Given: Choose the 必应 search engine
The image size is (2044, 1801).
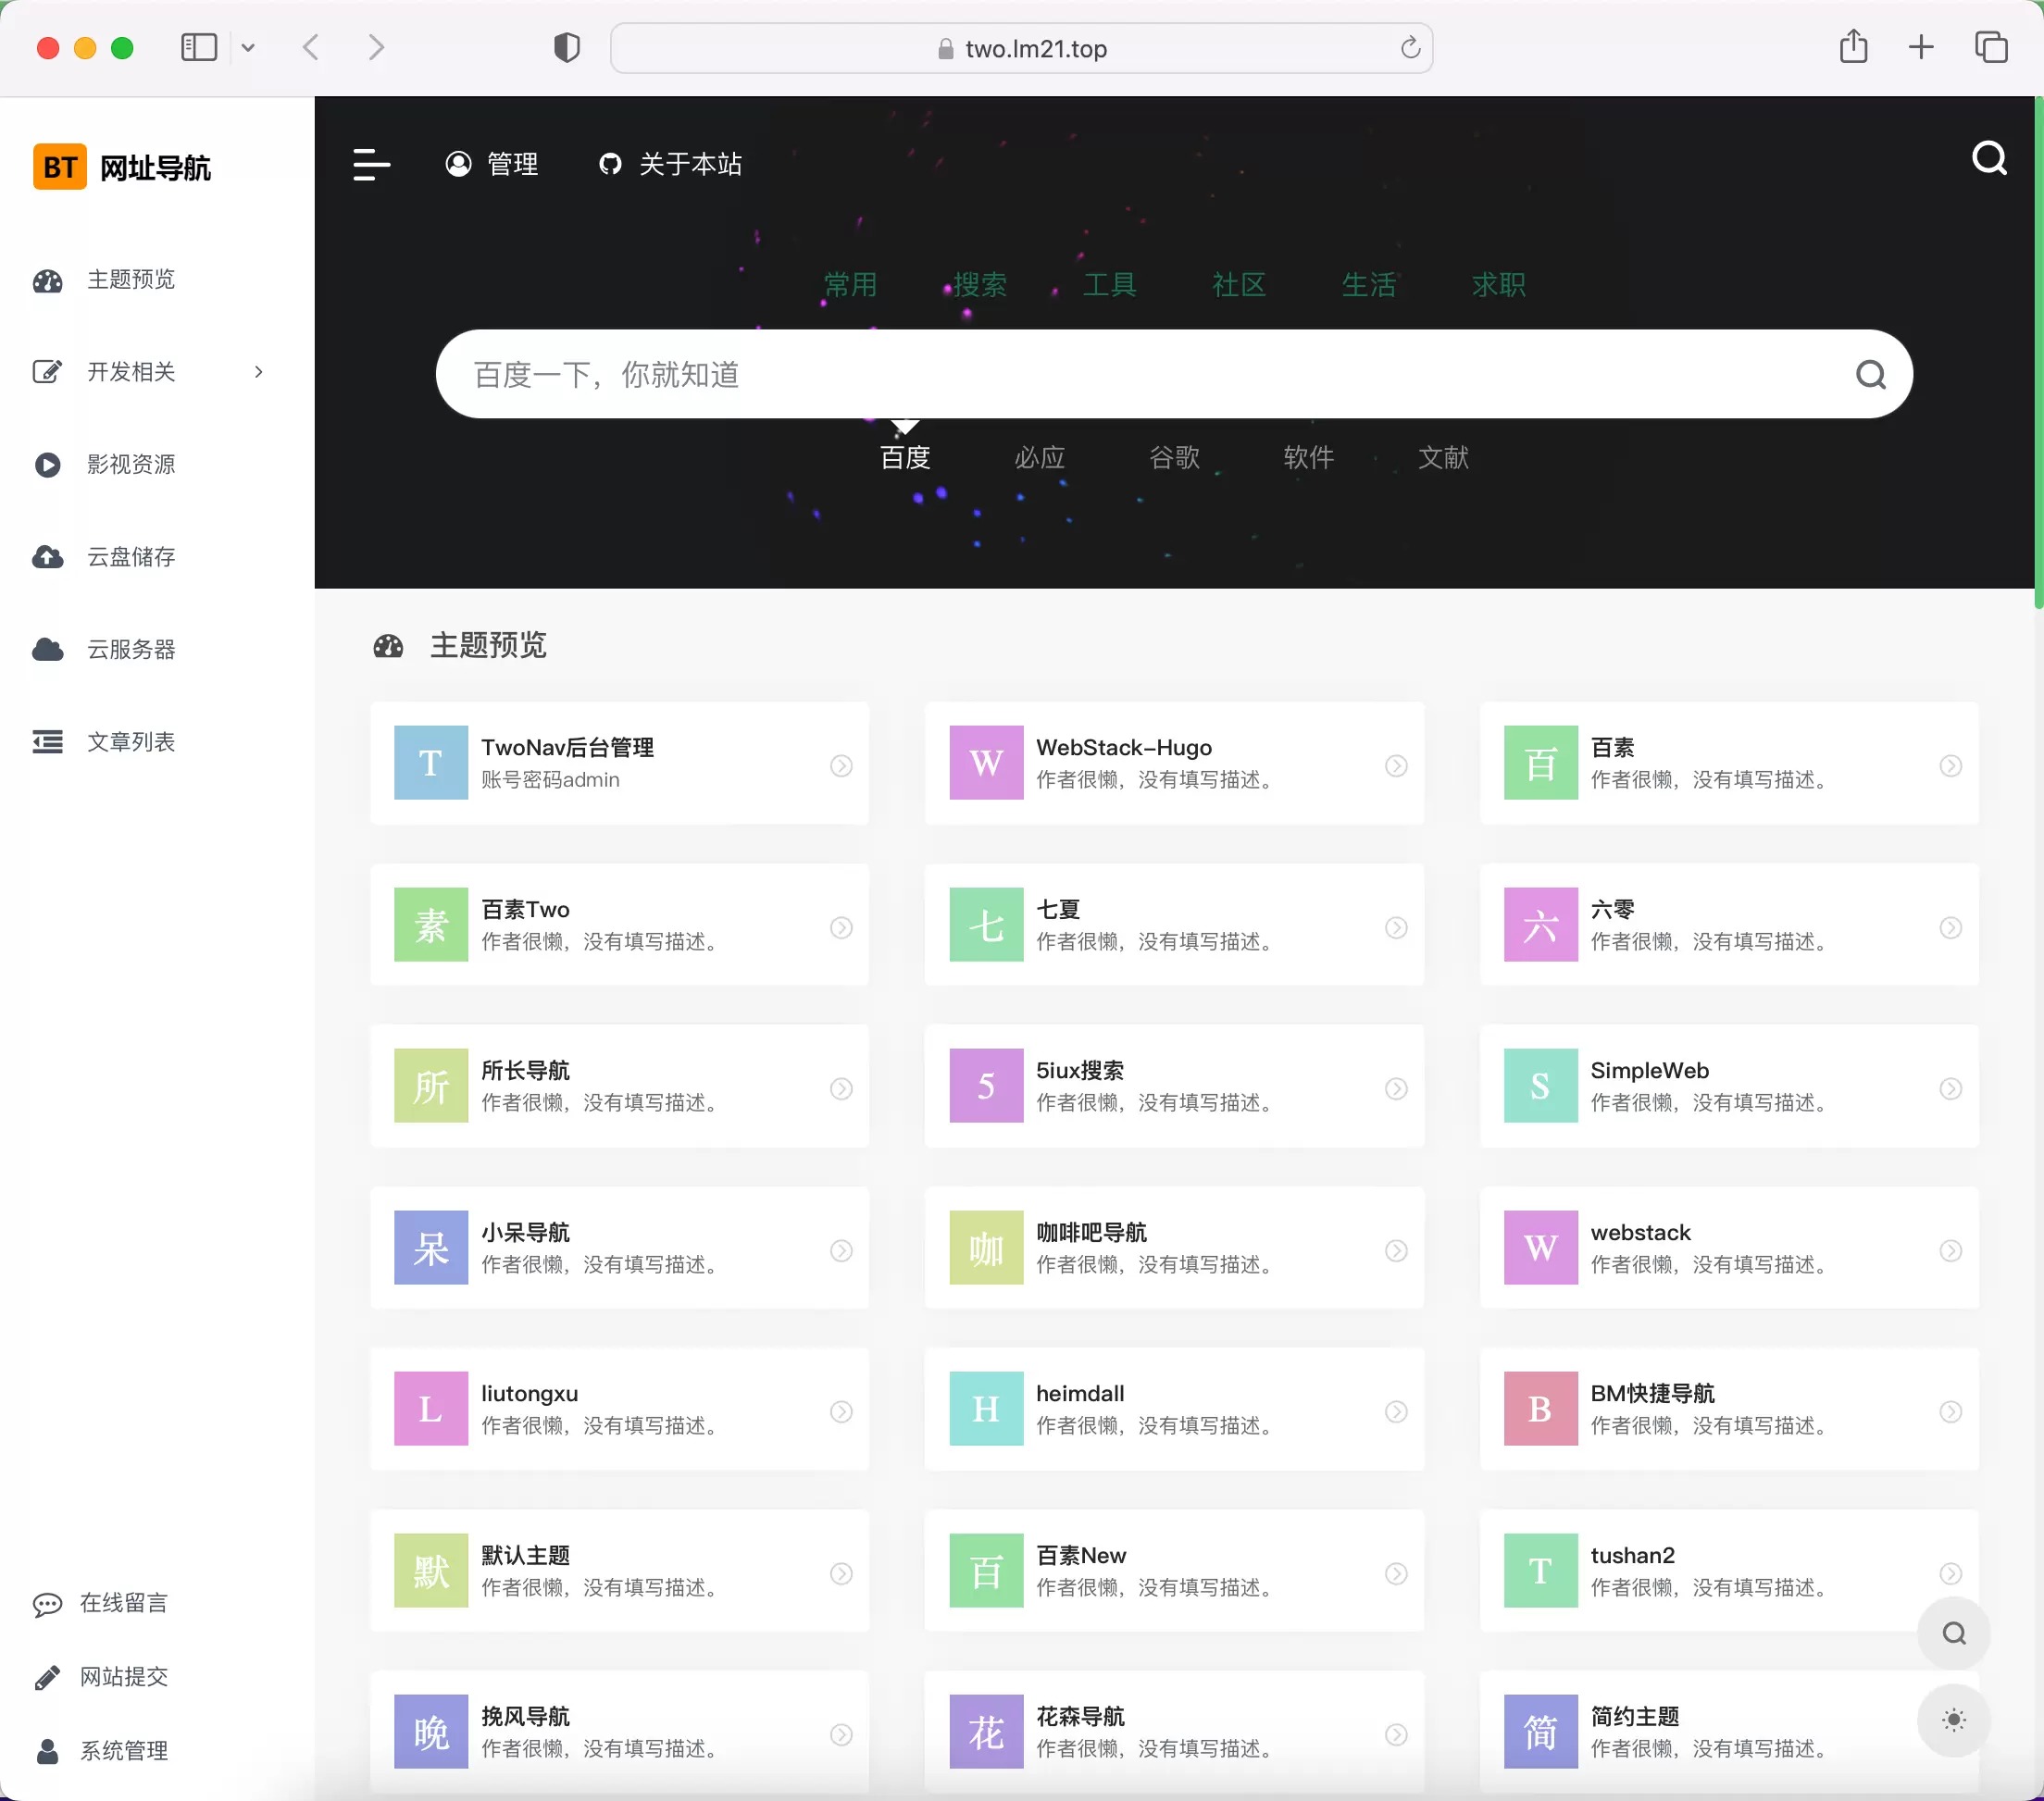Looking at the screenshot, I should click(1040, 458).
